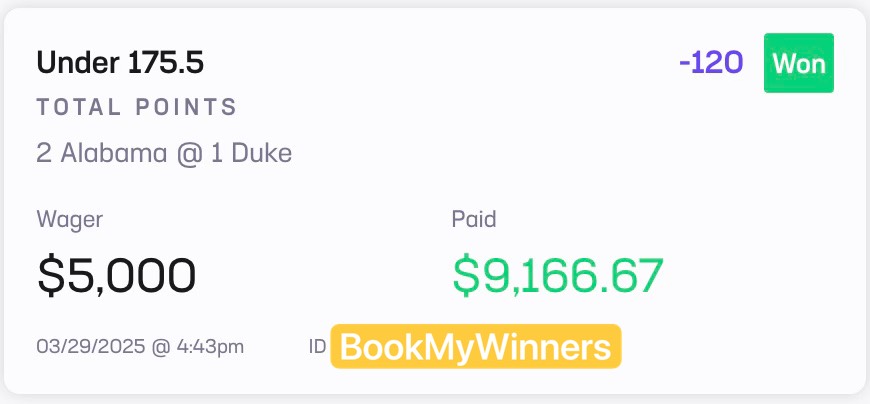Open the 2 Alabama @ 1 Duke matchup

pyautogui.click(x=164, y=153)
